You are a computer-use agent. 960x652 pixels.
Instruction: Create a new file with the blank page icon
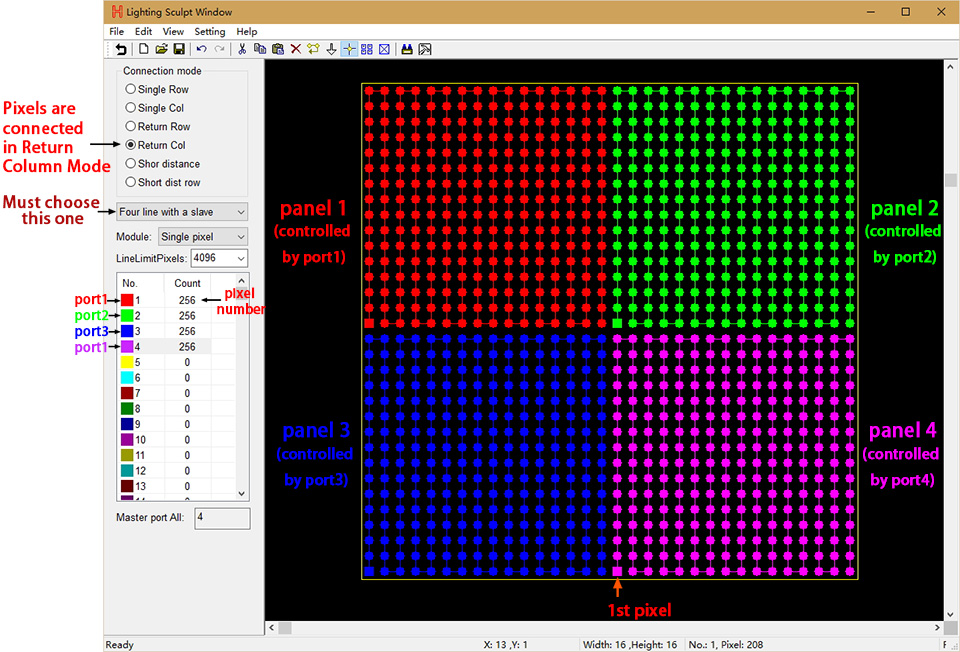point(144,49)
